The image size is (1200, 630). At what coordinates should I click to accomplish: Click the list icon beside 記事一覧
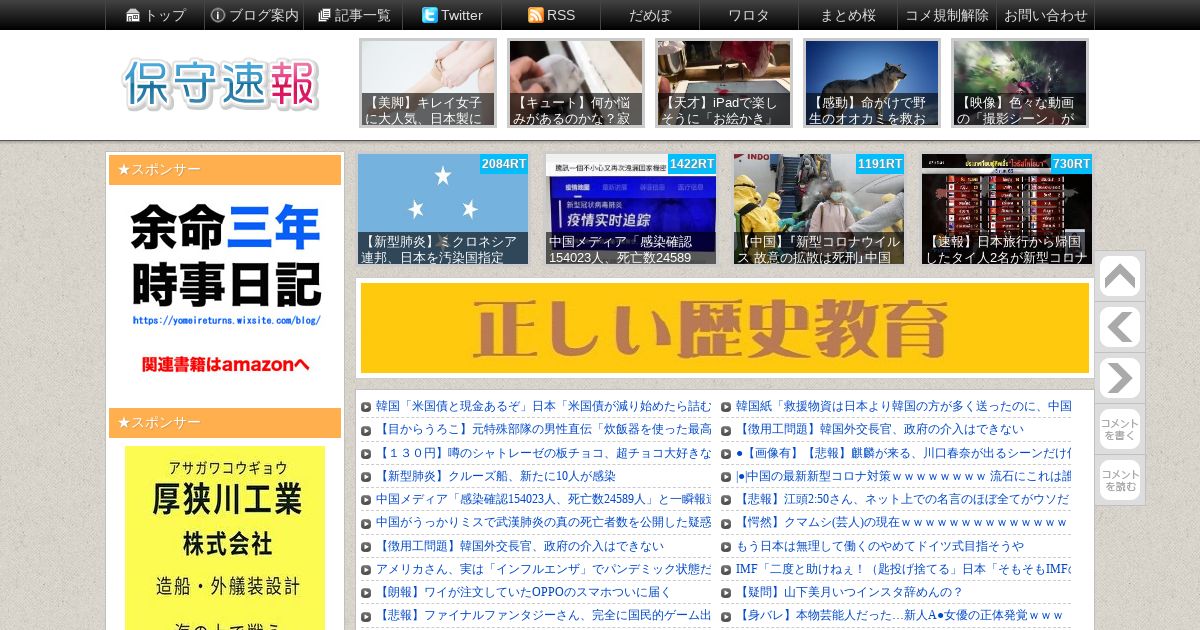tap(324, 15)
